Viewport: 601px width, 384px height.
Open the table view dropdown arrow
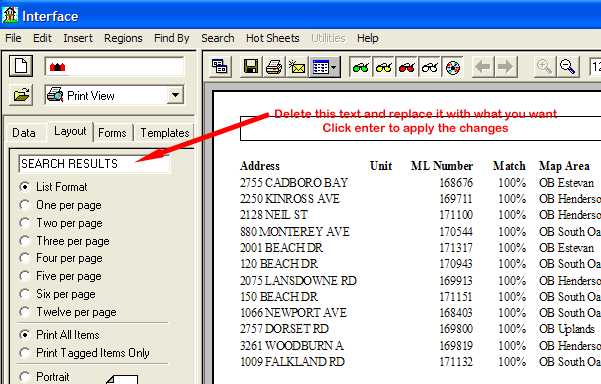334,67
